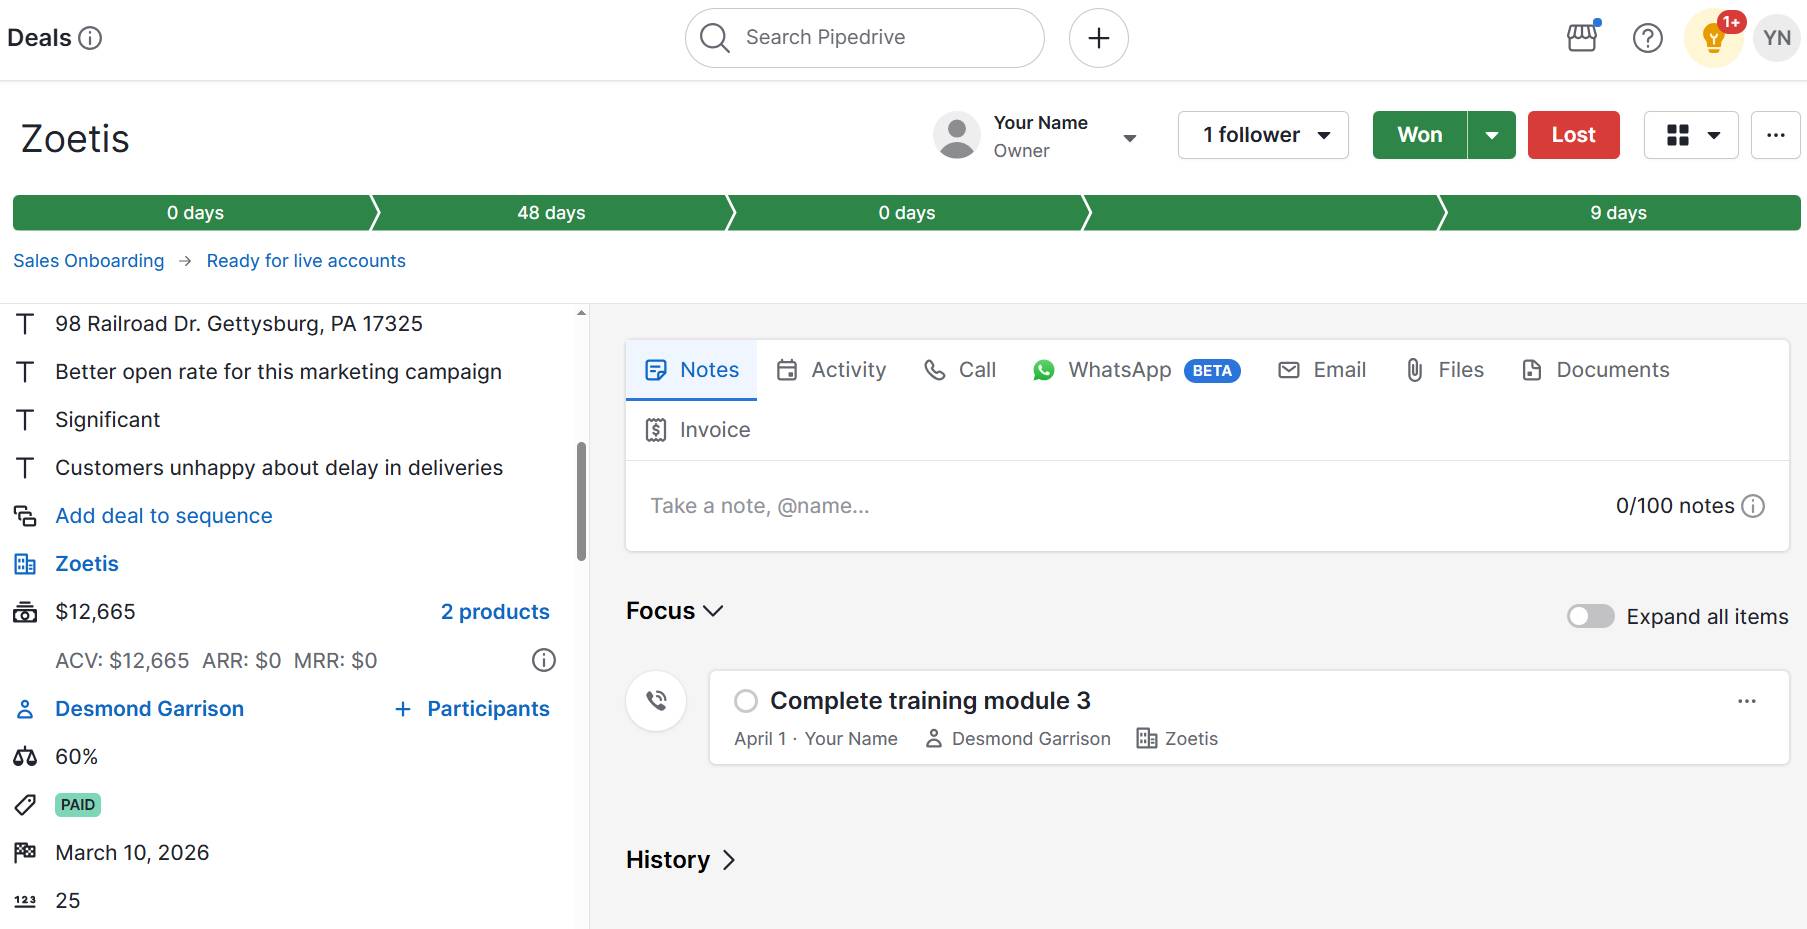Image resolution: width=1807 pixels, height=929 pixels.
Task: Expand the History section
Action: (x=681, y=860)
